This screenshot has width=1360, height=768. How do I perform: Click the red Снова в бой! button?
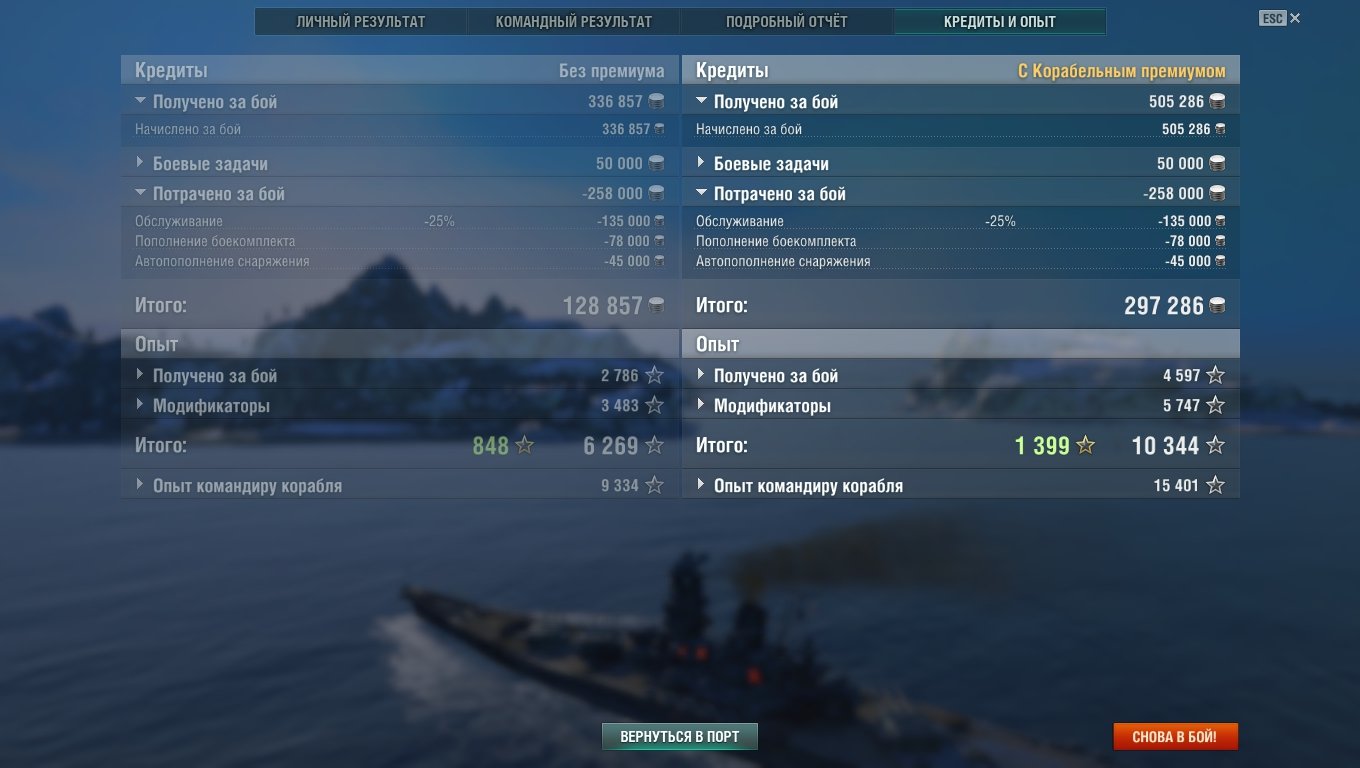1175,737
